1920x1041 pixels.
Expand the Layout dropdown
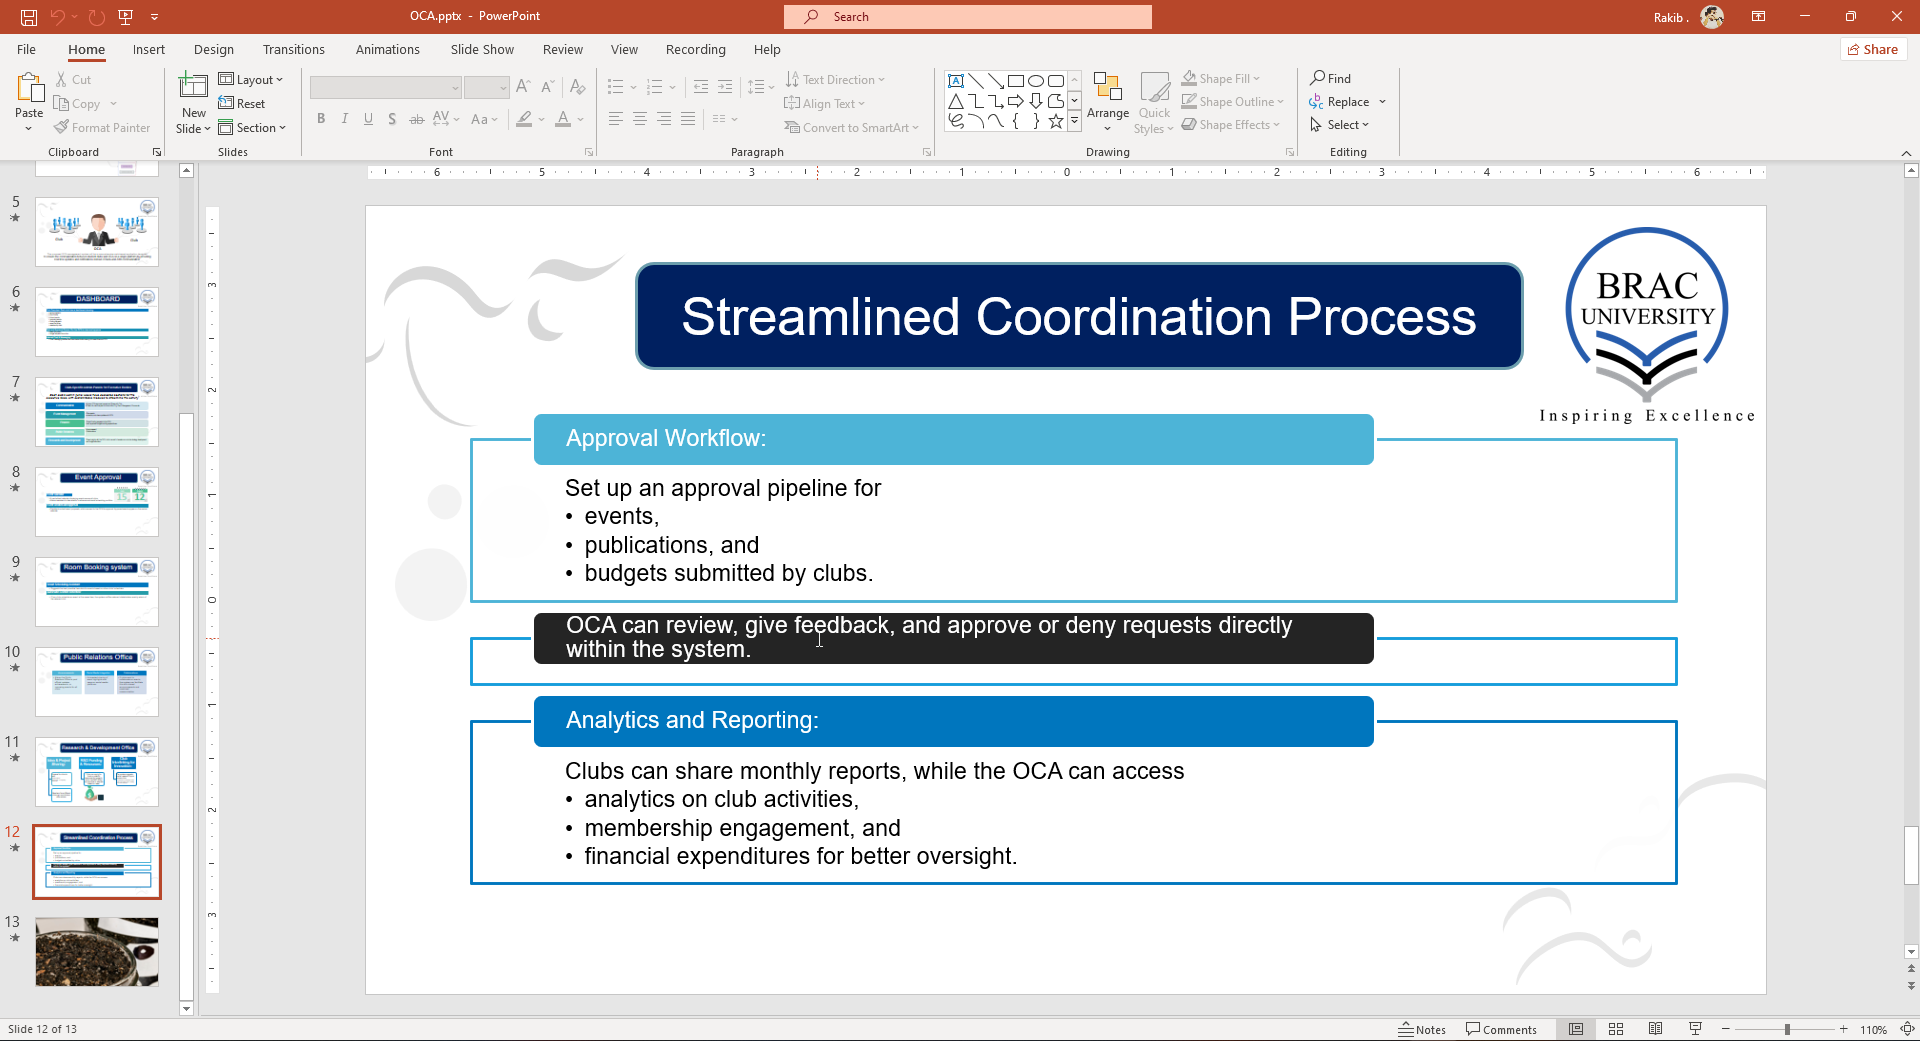[251, 79]
